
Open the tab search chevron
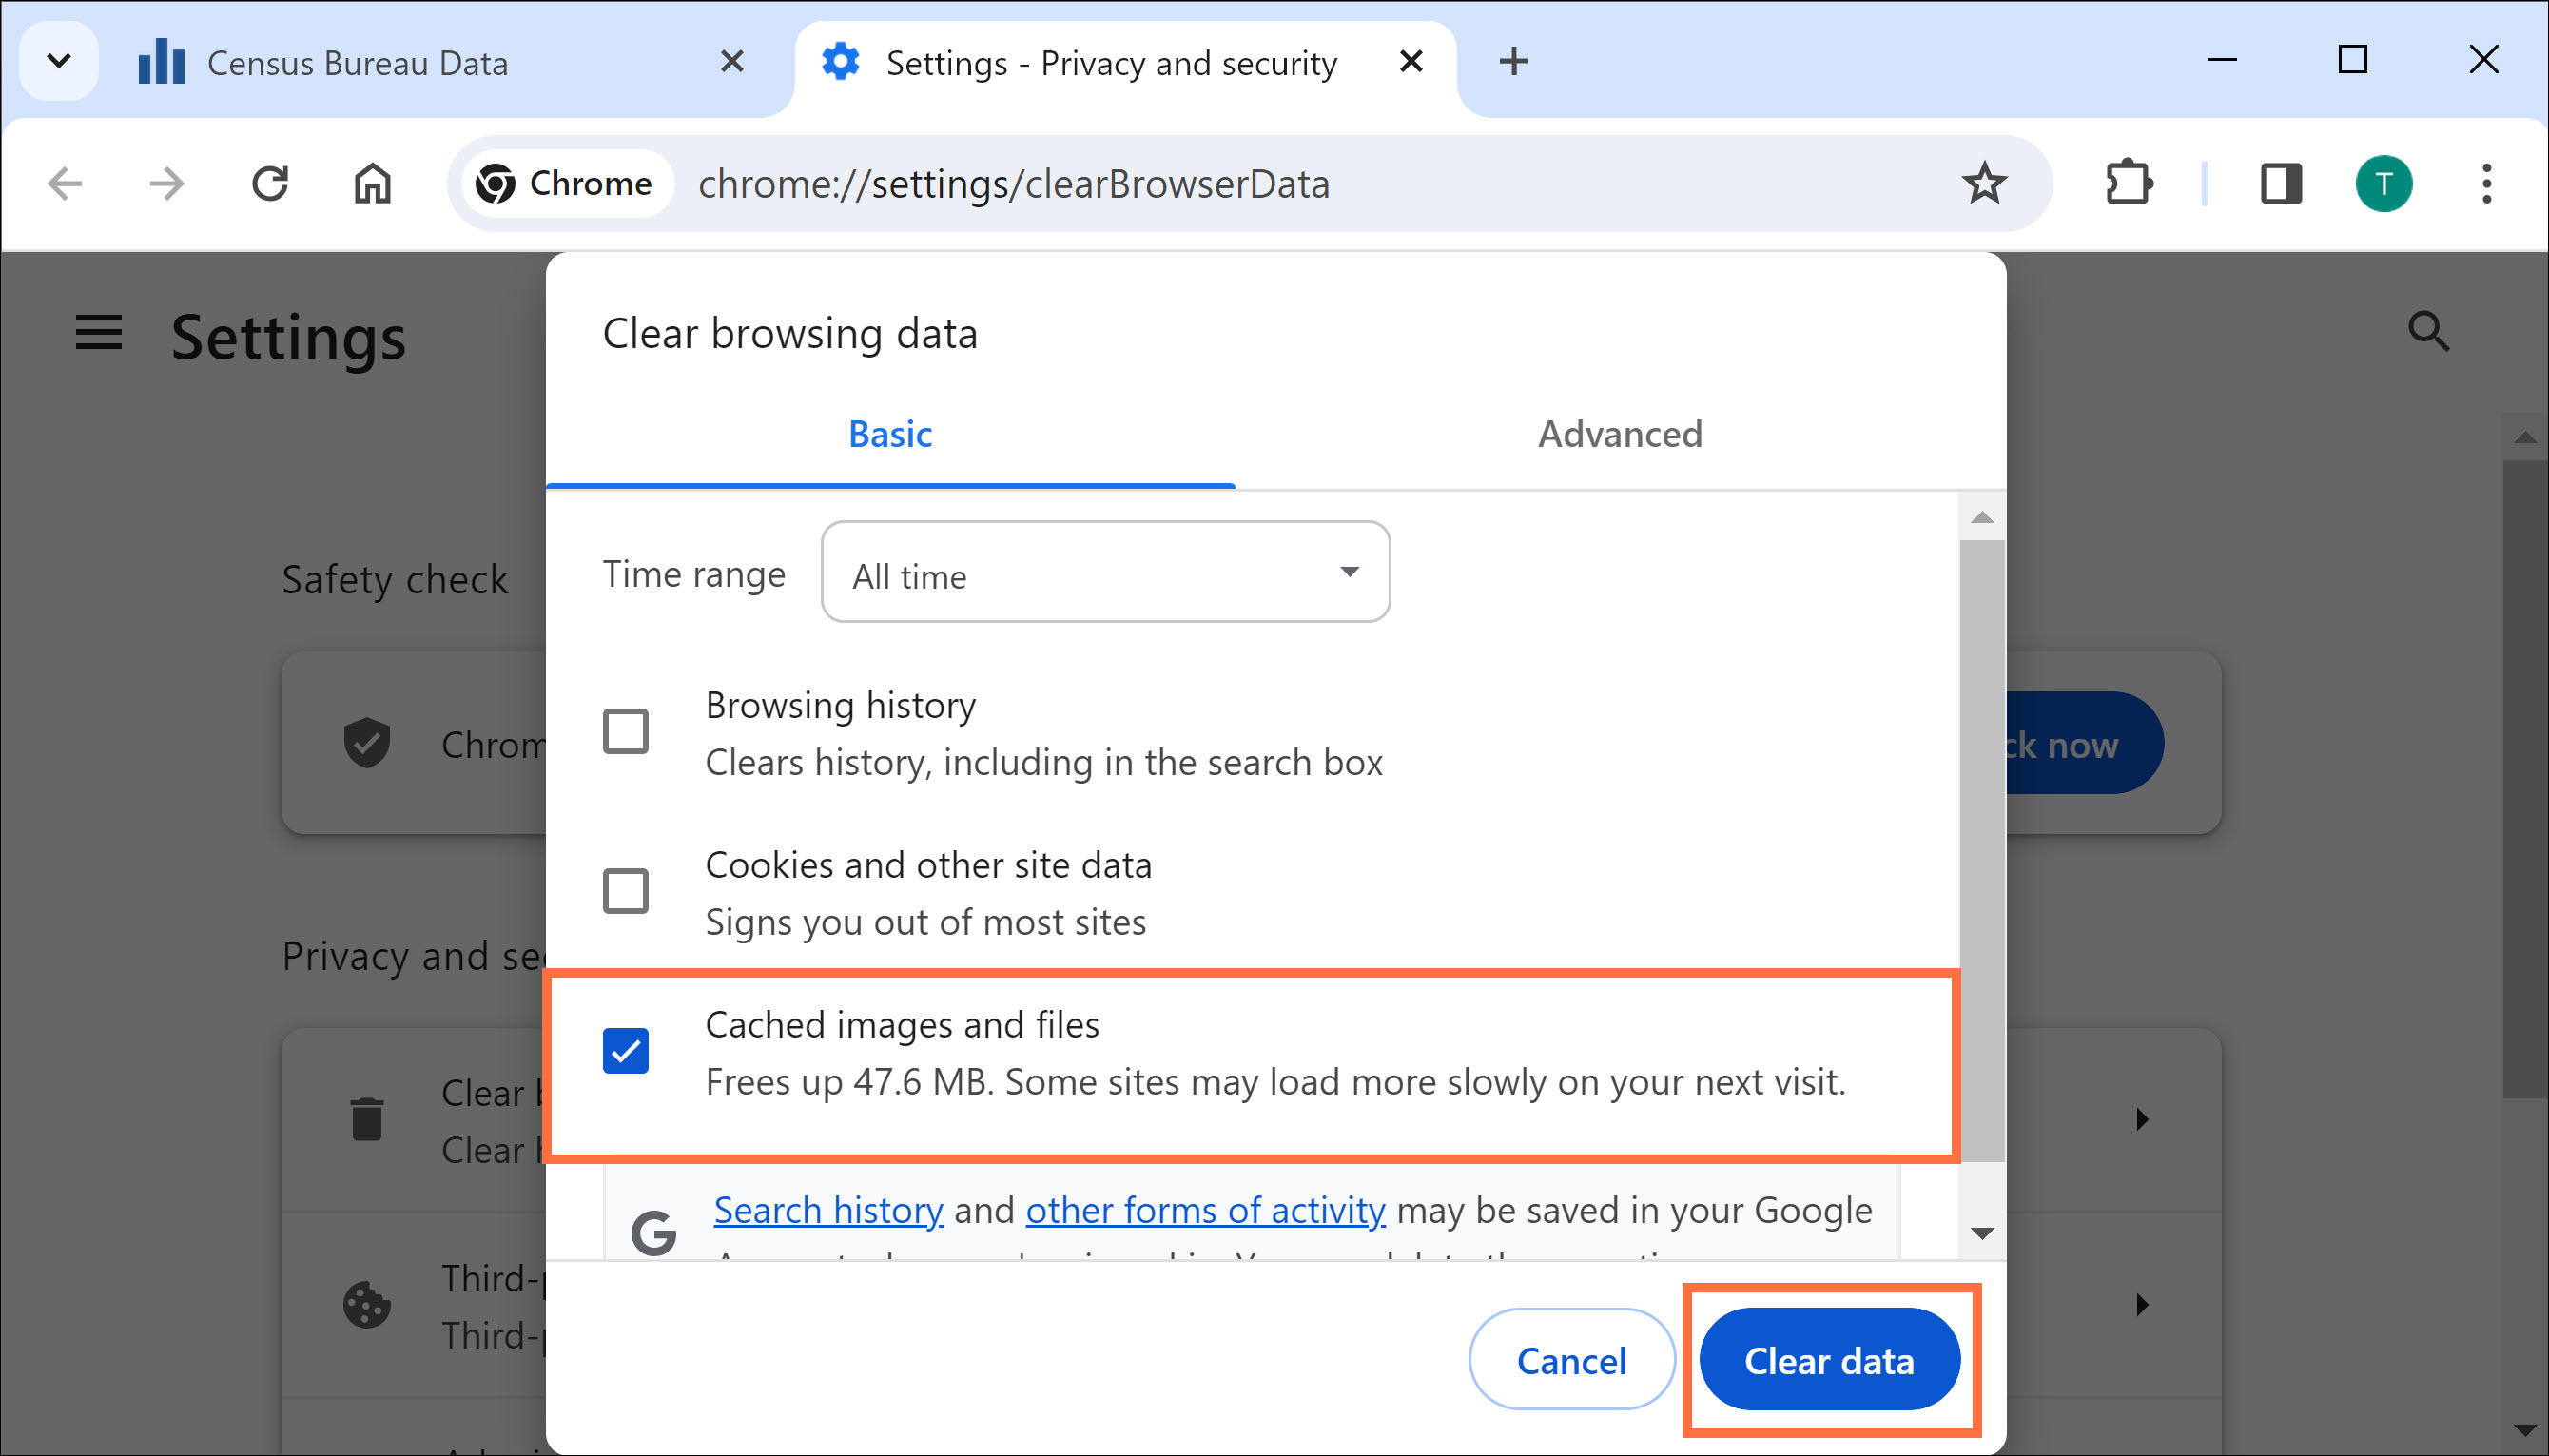57,61
